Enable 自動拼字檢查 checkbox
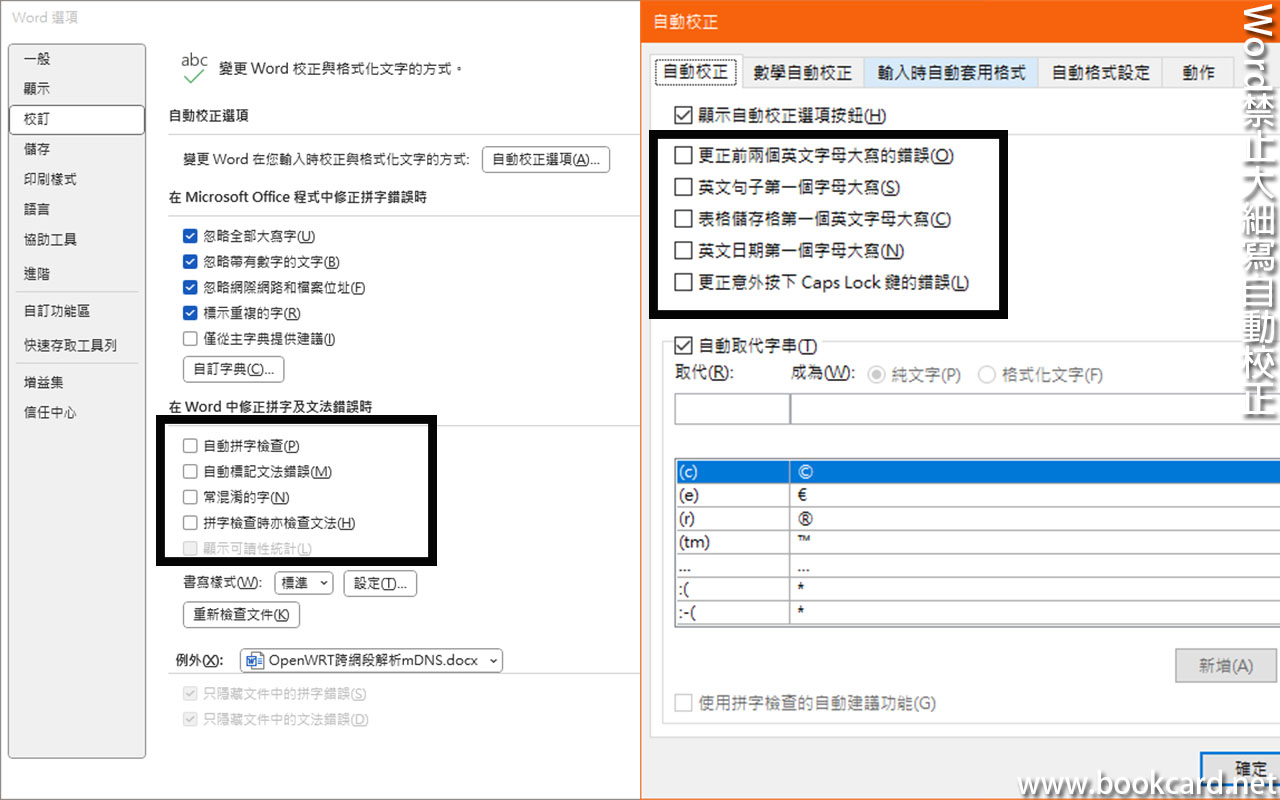1280x800 pixels. click(x=190, y=446)
